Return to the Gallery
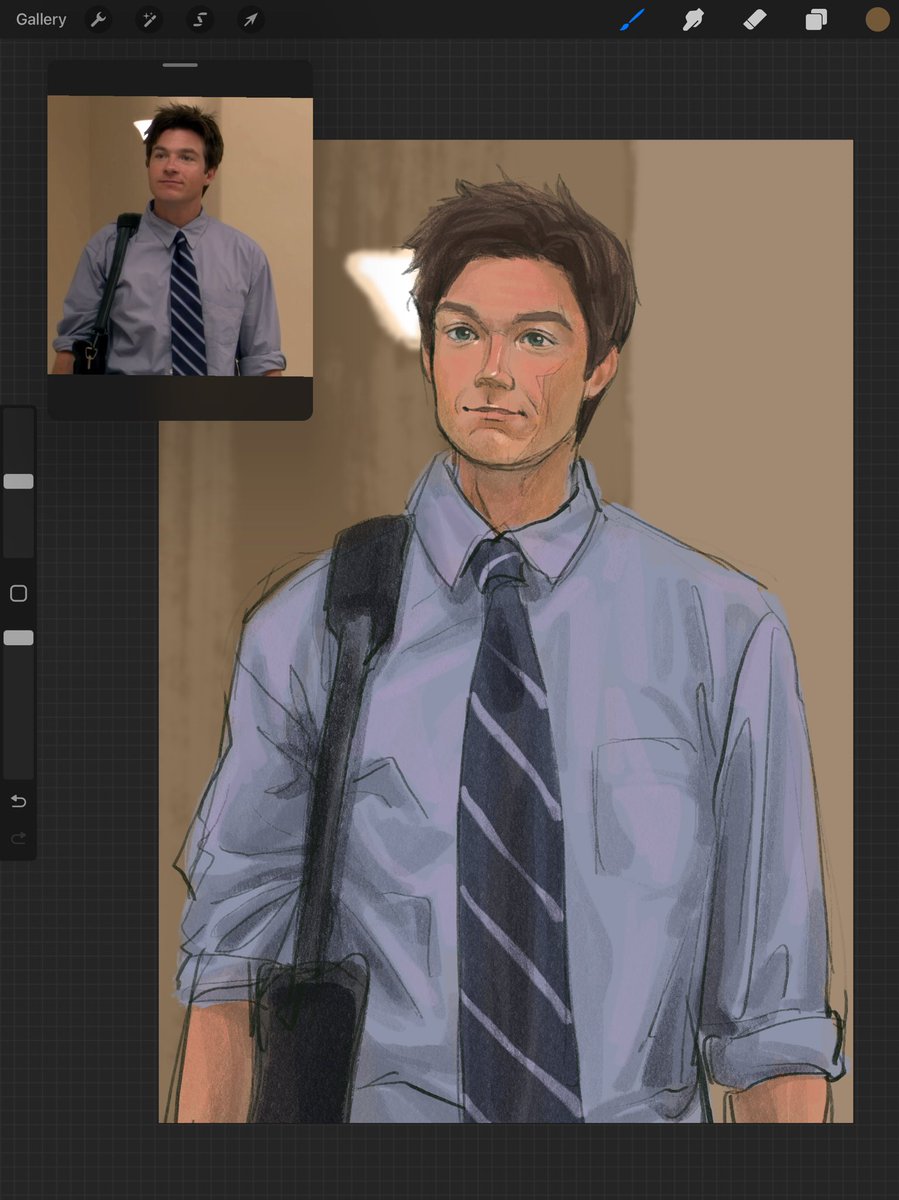 (x=41, y=20)
